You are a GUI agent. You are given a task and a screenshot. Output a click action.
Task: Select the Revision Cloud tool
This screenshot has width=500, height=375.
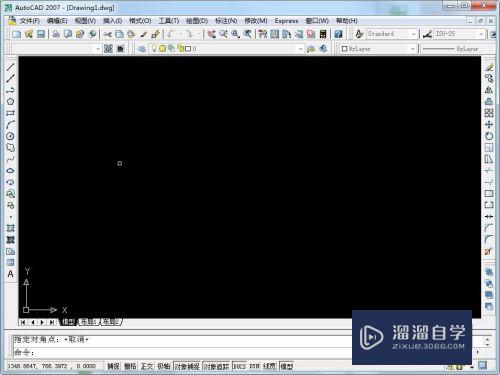(10, 148)
